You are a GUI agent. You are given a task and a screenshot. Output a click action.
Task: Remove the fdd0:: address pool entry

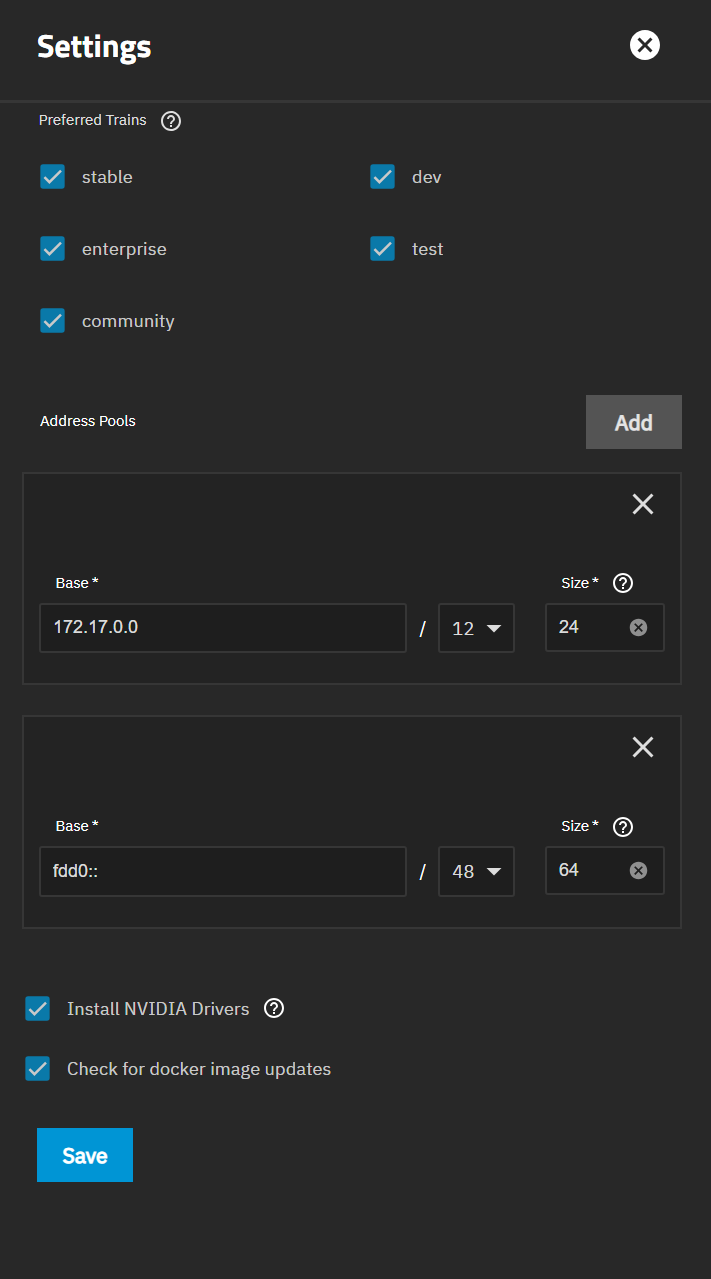(643, 747)
